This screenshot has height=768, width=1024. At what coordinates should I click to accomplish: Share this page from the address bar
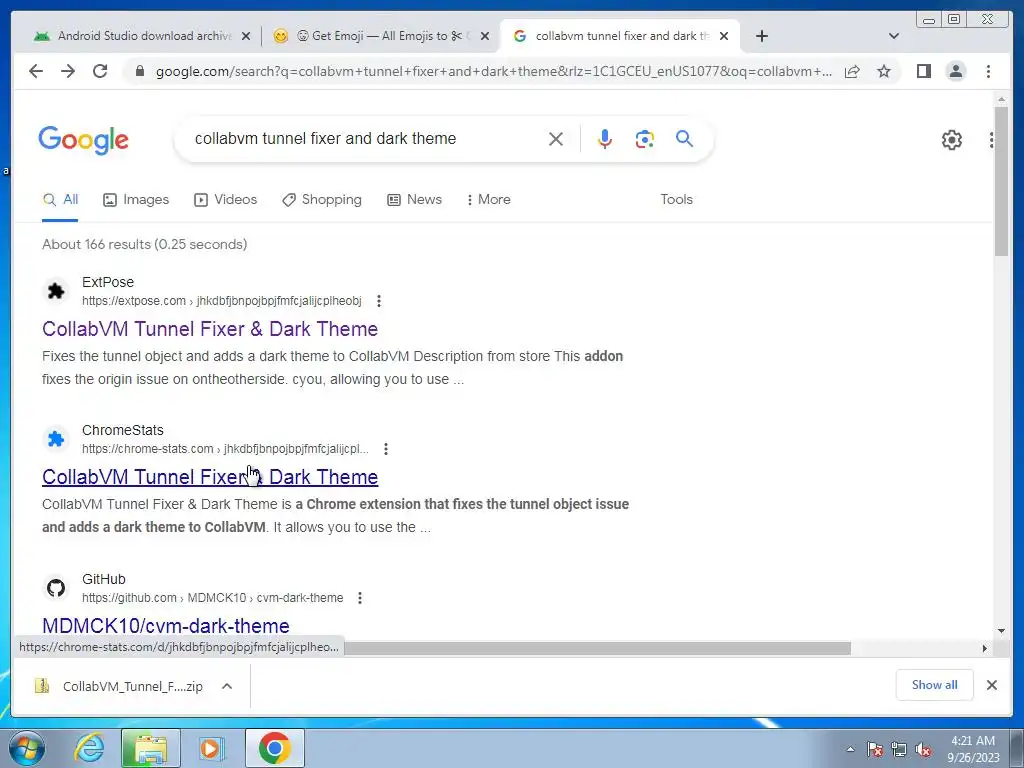852,72
